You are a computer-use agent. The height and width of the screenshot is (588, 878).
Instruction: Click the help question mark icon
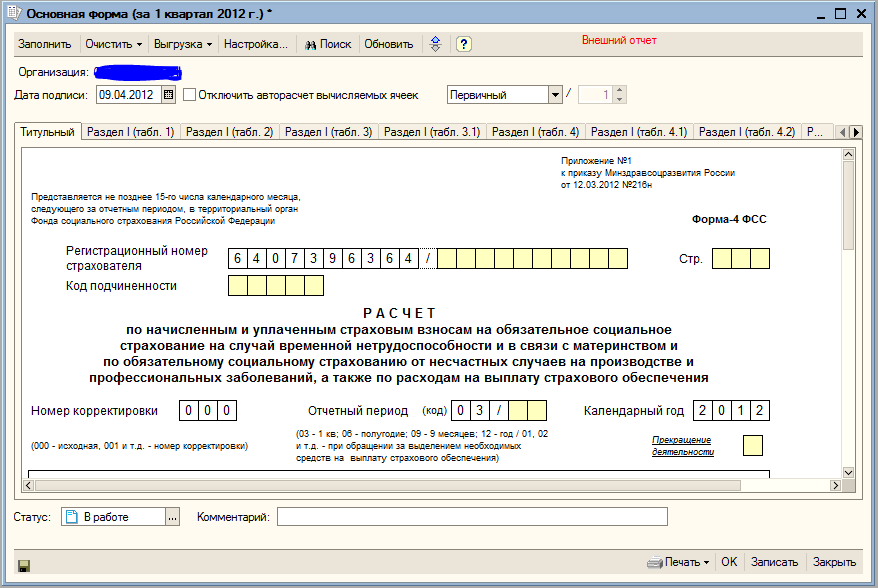click(464, 45)
